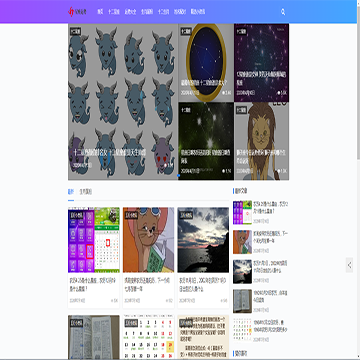Open the second header navigation item

[x=114, y=12]
